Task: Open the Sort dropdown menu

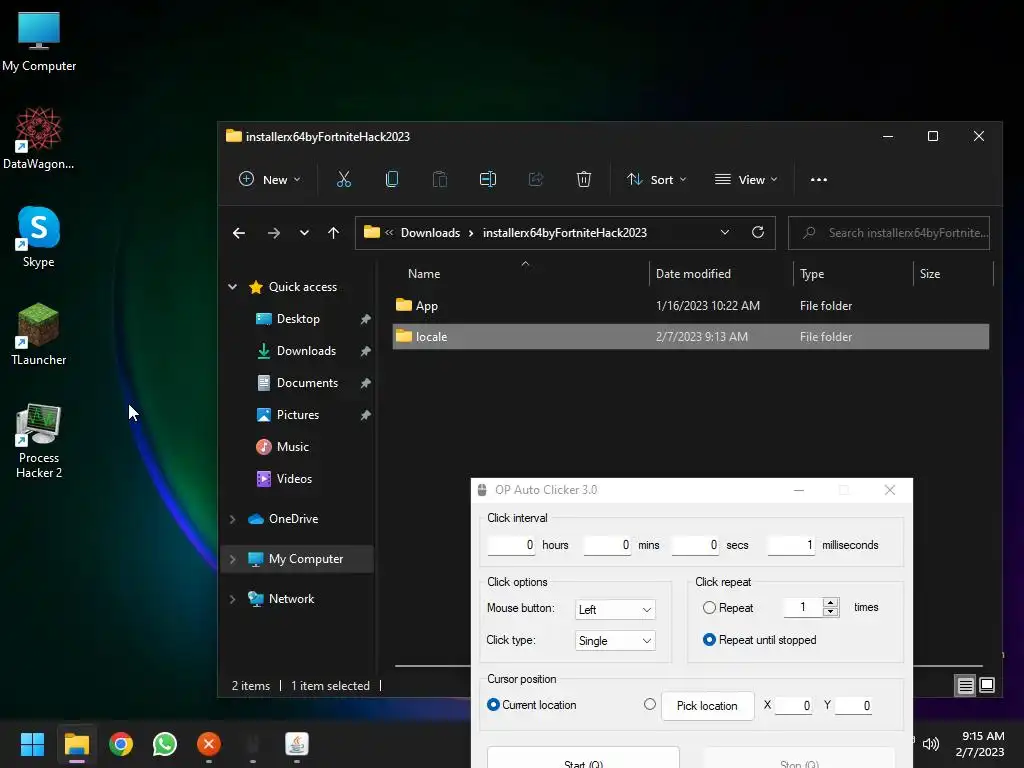Action: (656, 180)
